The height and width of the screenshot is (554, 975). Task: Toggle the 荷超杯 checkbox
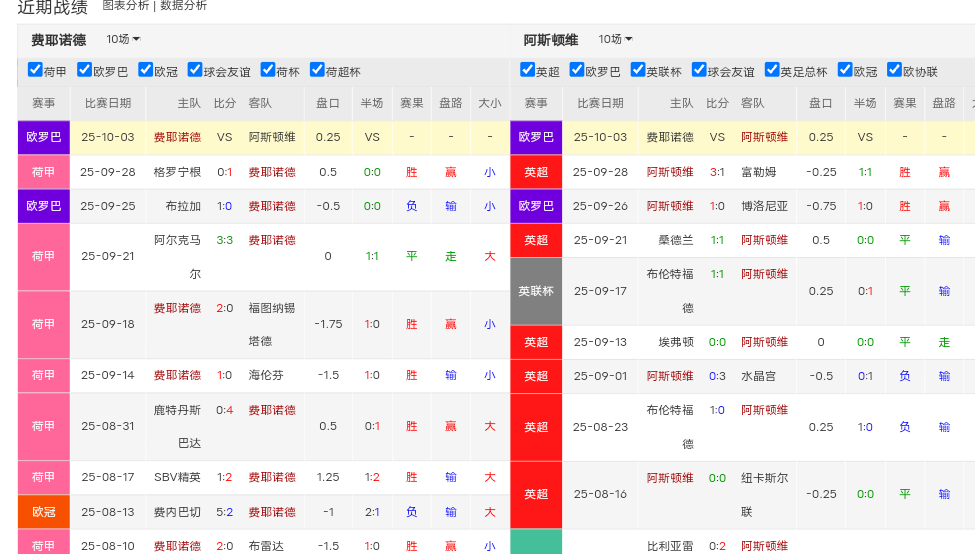tap(318, 70)
